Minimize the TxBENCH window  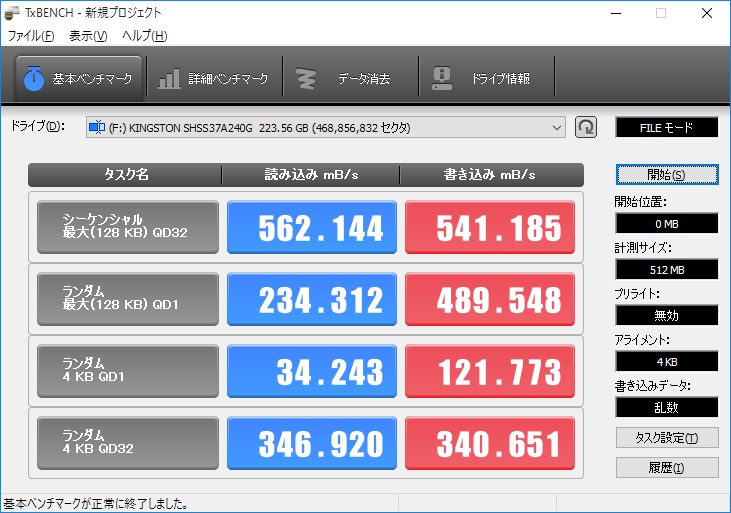616,13
